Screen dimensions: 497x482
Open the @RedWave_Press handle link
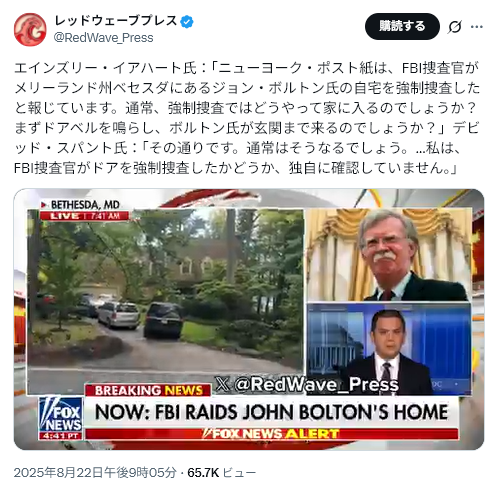click(104, 38)
